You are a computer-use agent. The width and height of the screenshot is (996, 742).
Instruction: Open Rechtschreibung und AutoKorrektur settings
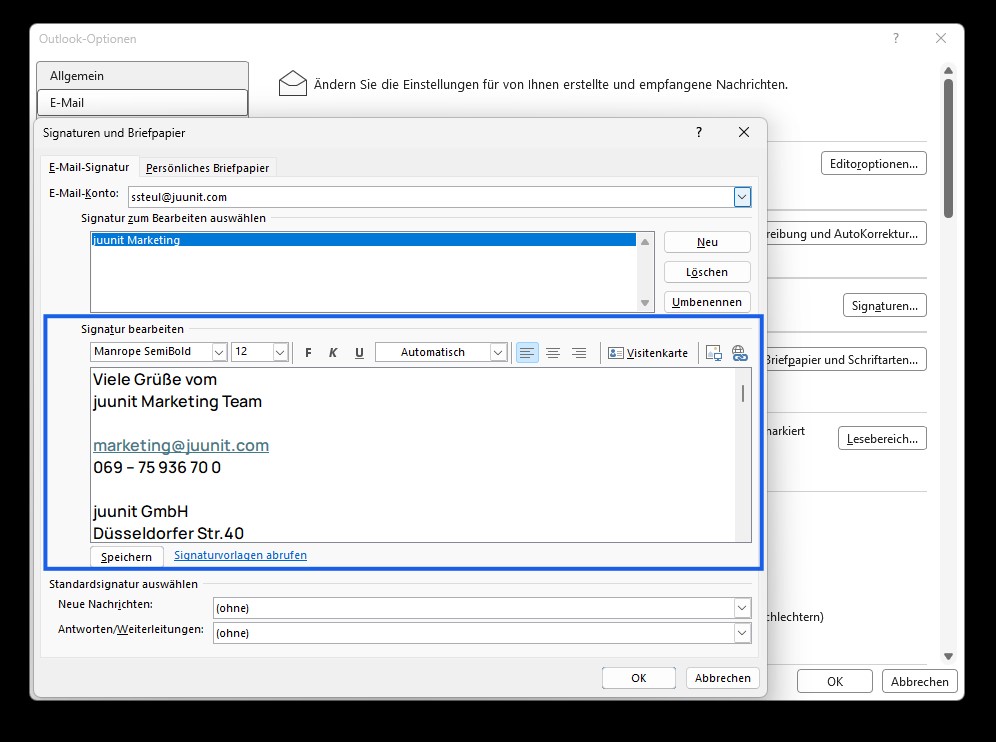coord(845,233)
